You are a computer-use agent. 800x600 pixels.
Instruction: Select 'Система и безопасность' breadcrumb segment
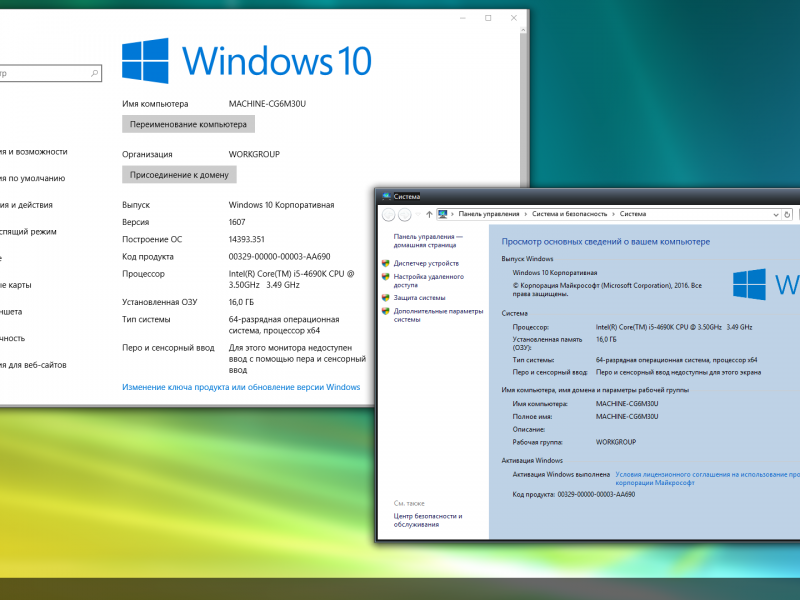(x=569, y=214)
